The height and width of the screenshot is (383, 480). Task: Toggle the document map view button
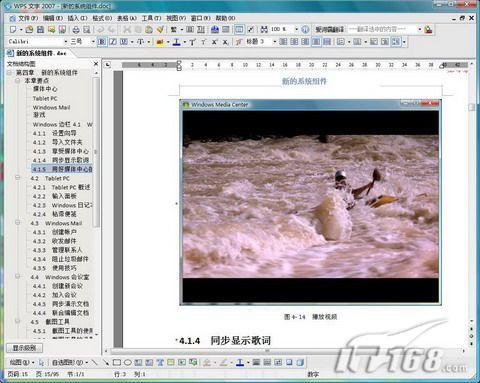239,30
